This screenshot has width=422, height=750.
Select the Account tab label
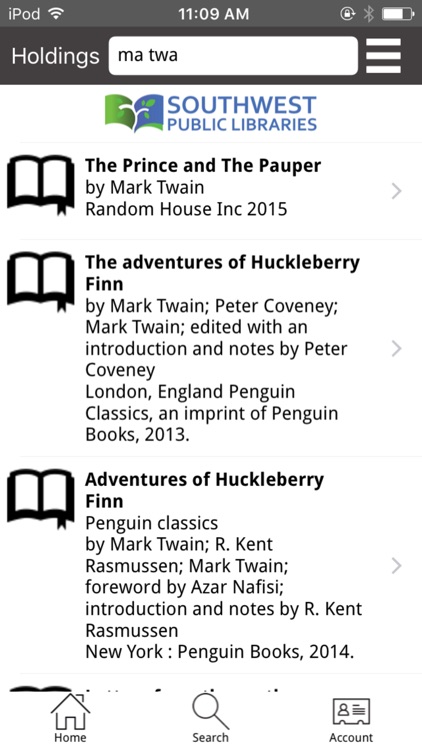(x=351, y=737)
